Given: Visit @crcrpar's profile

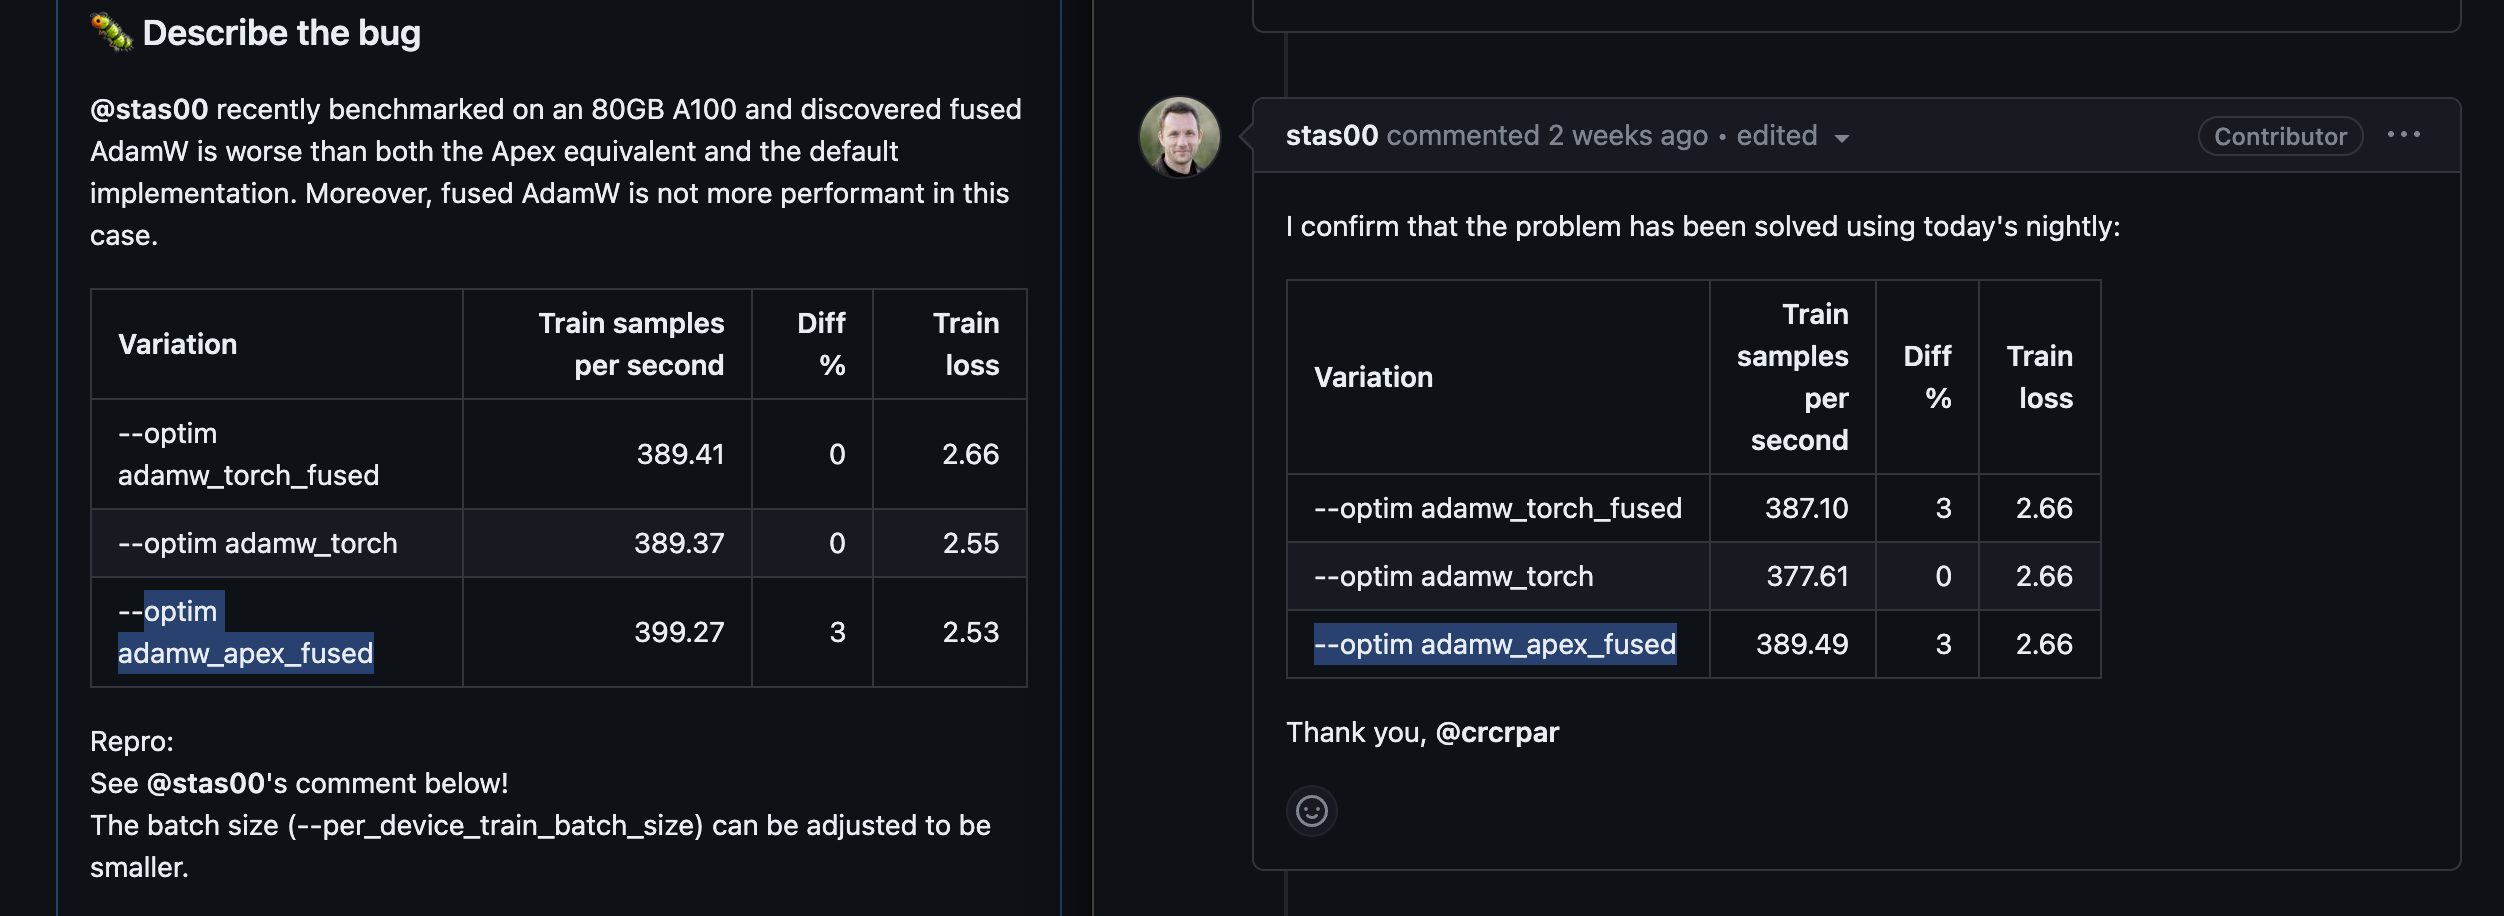Looking at the screenshot, I should point(1495,732).
